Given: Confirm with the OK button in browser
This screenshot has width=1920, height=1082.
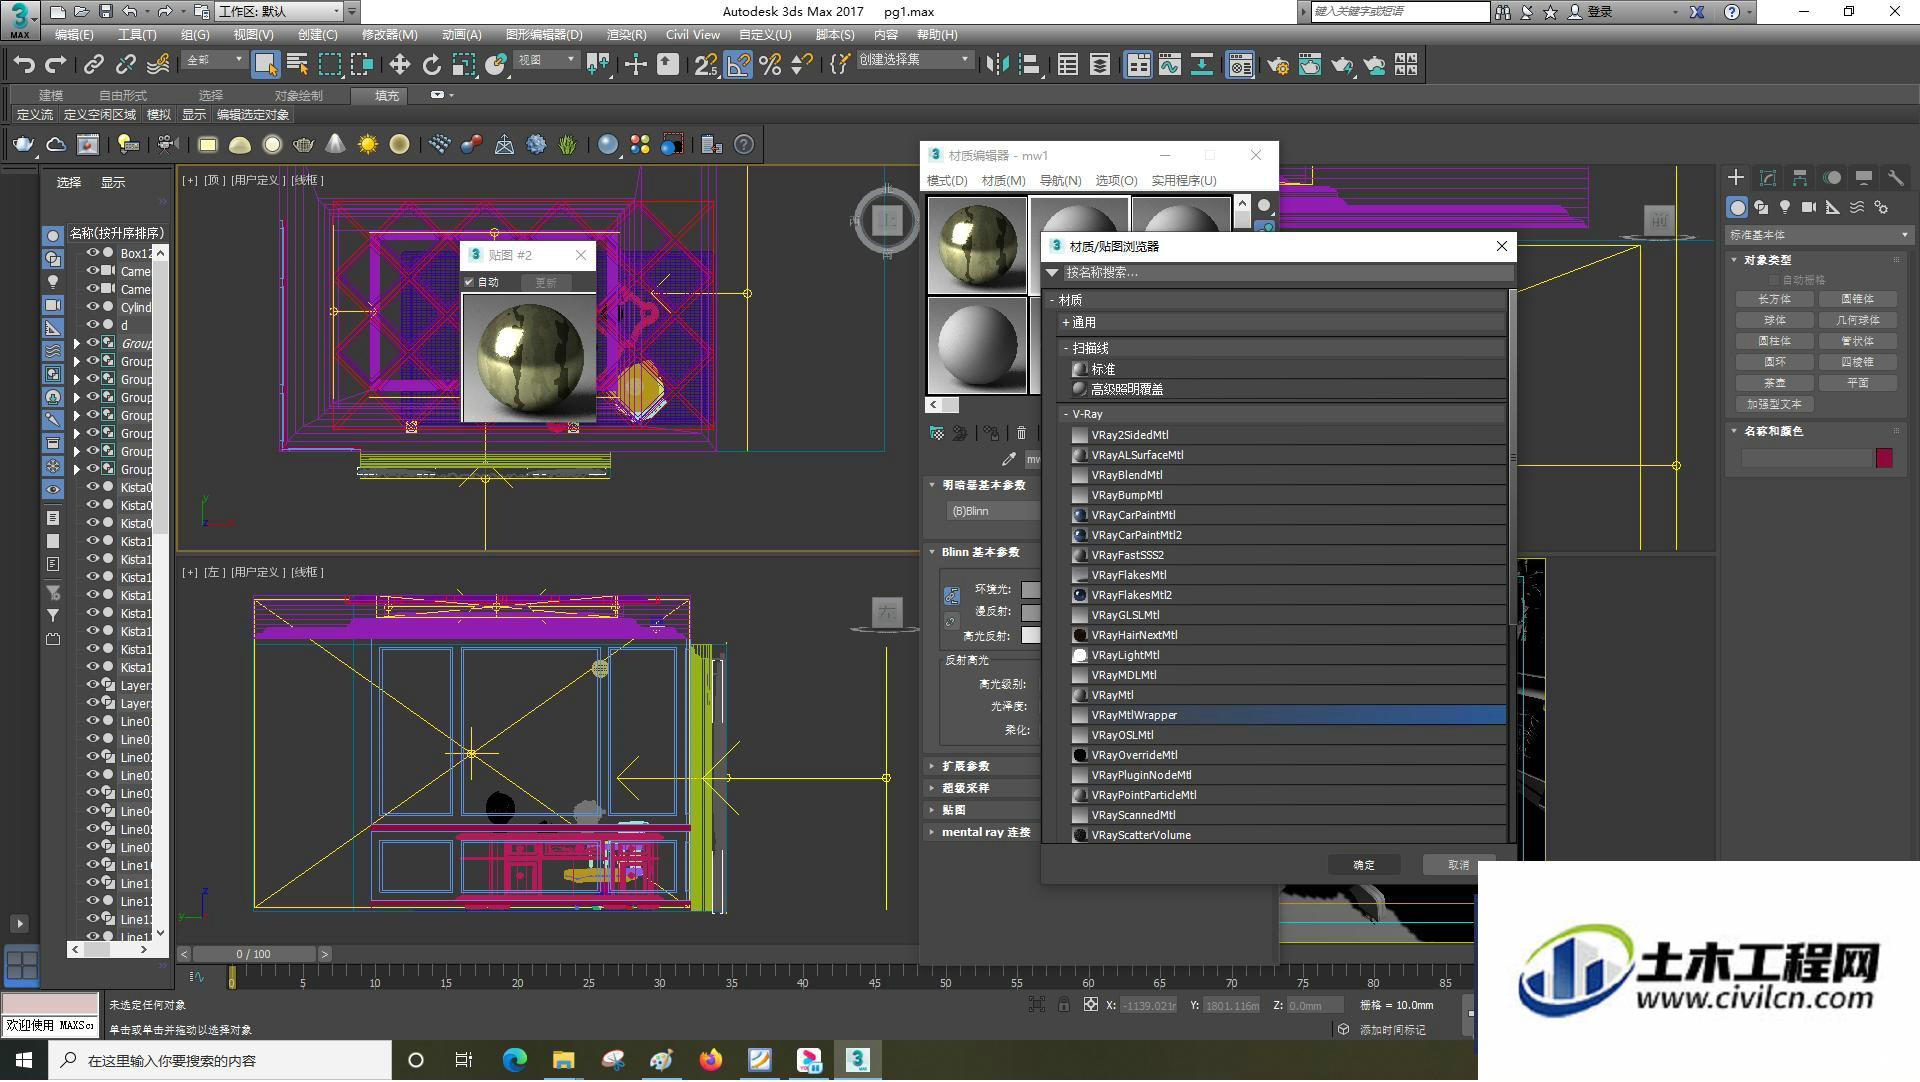Looking at the screenshot, I should 1364,865.
